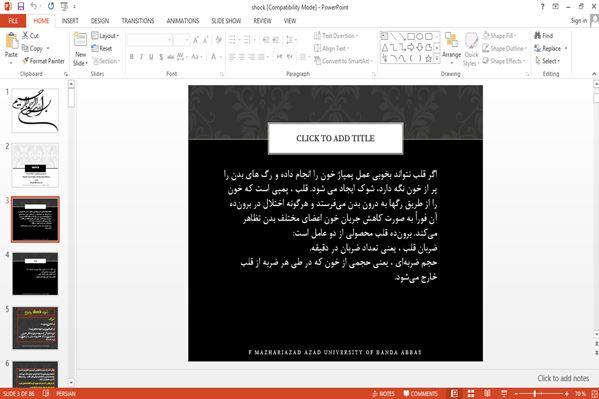Screen dimensions: 599x399
Task: Switch to the TRANSITIONS tab
Action: click(x=138, y=21)
